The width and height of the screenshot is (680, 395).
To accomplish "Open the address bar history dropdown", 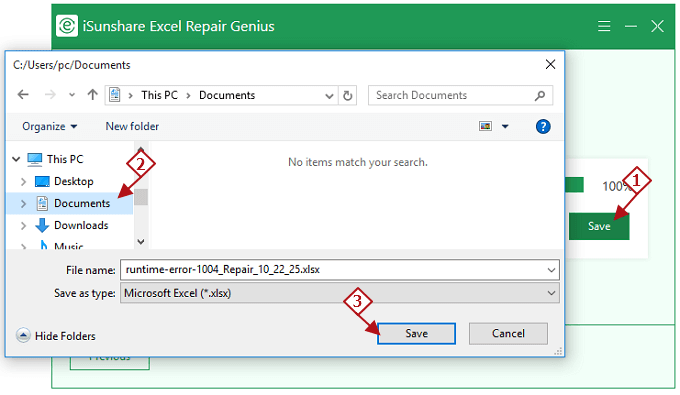I will click(329, 96).
